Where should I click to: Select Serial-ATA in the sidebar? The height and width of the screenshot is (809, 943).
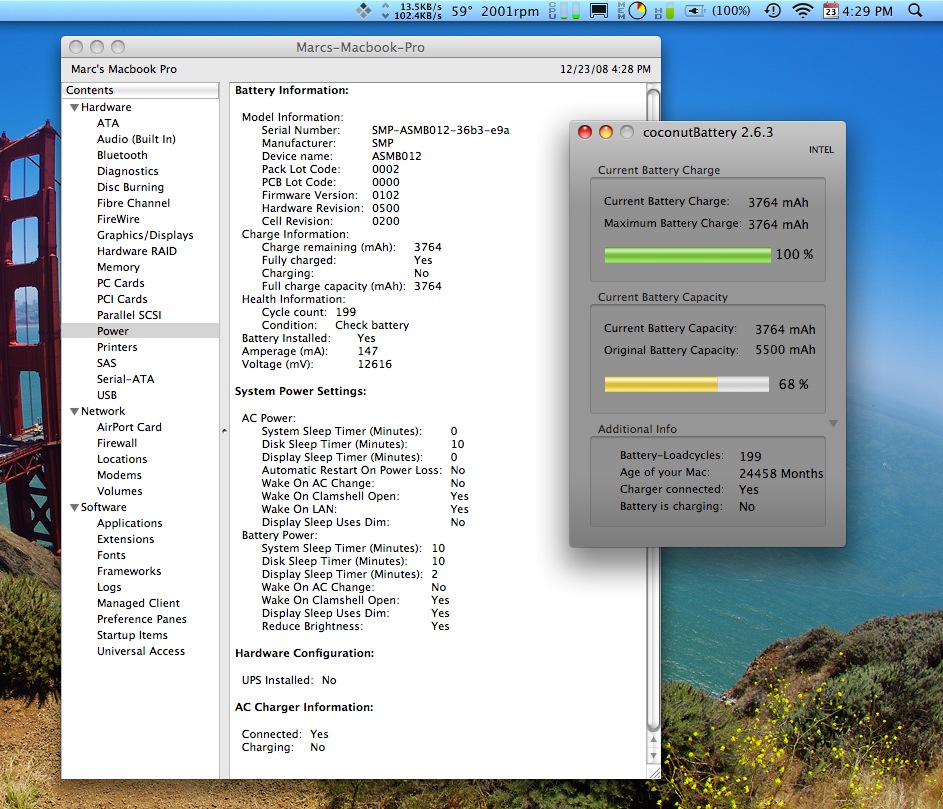(126, 379)
